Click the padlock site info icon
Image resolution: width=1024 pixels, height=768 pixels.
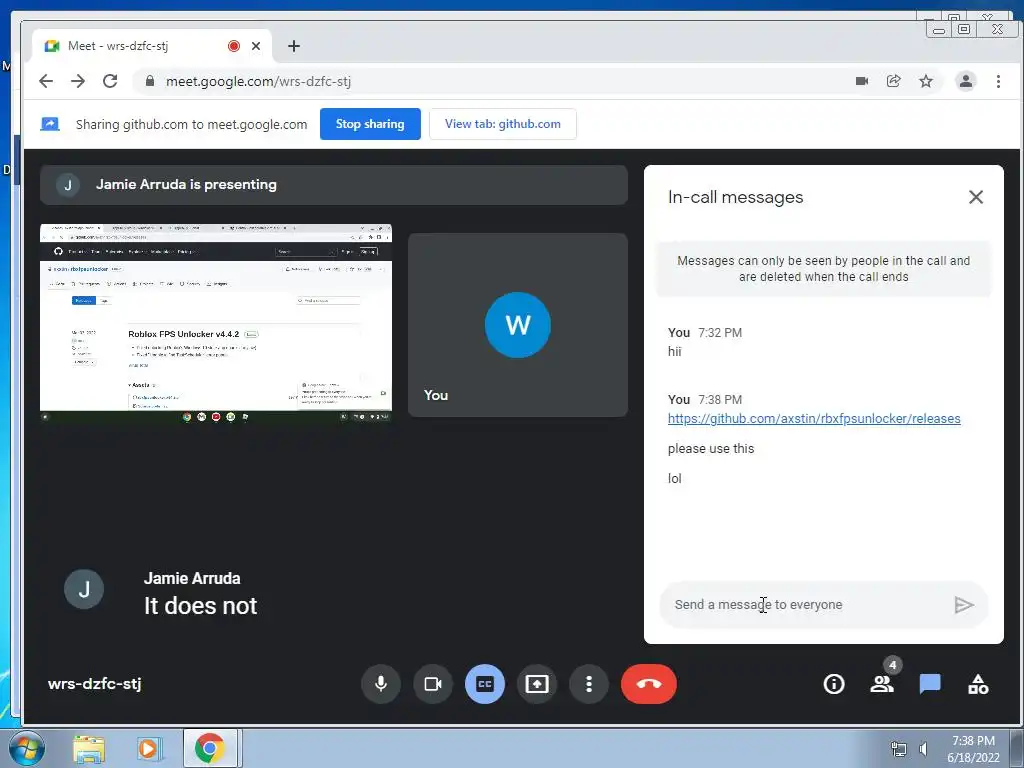click(x=150, y=81)
